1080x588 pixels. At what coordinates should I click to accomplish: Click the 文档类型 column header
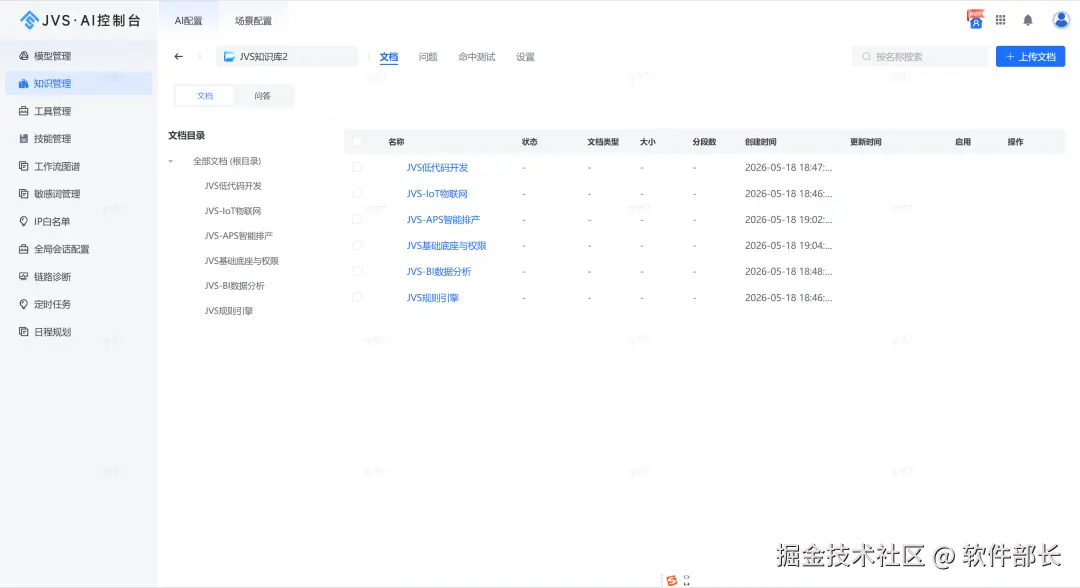[x=603, y=142]
